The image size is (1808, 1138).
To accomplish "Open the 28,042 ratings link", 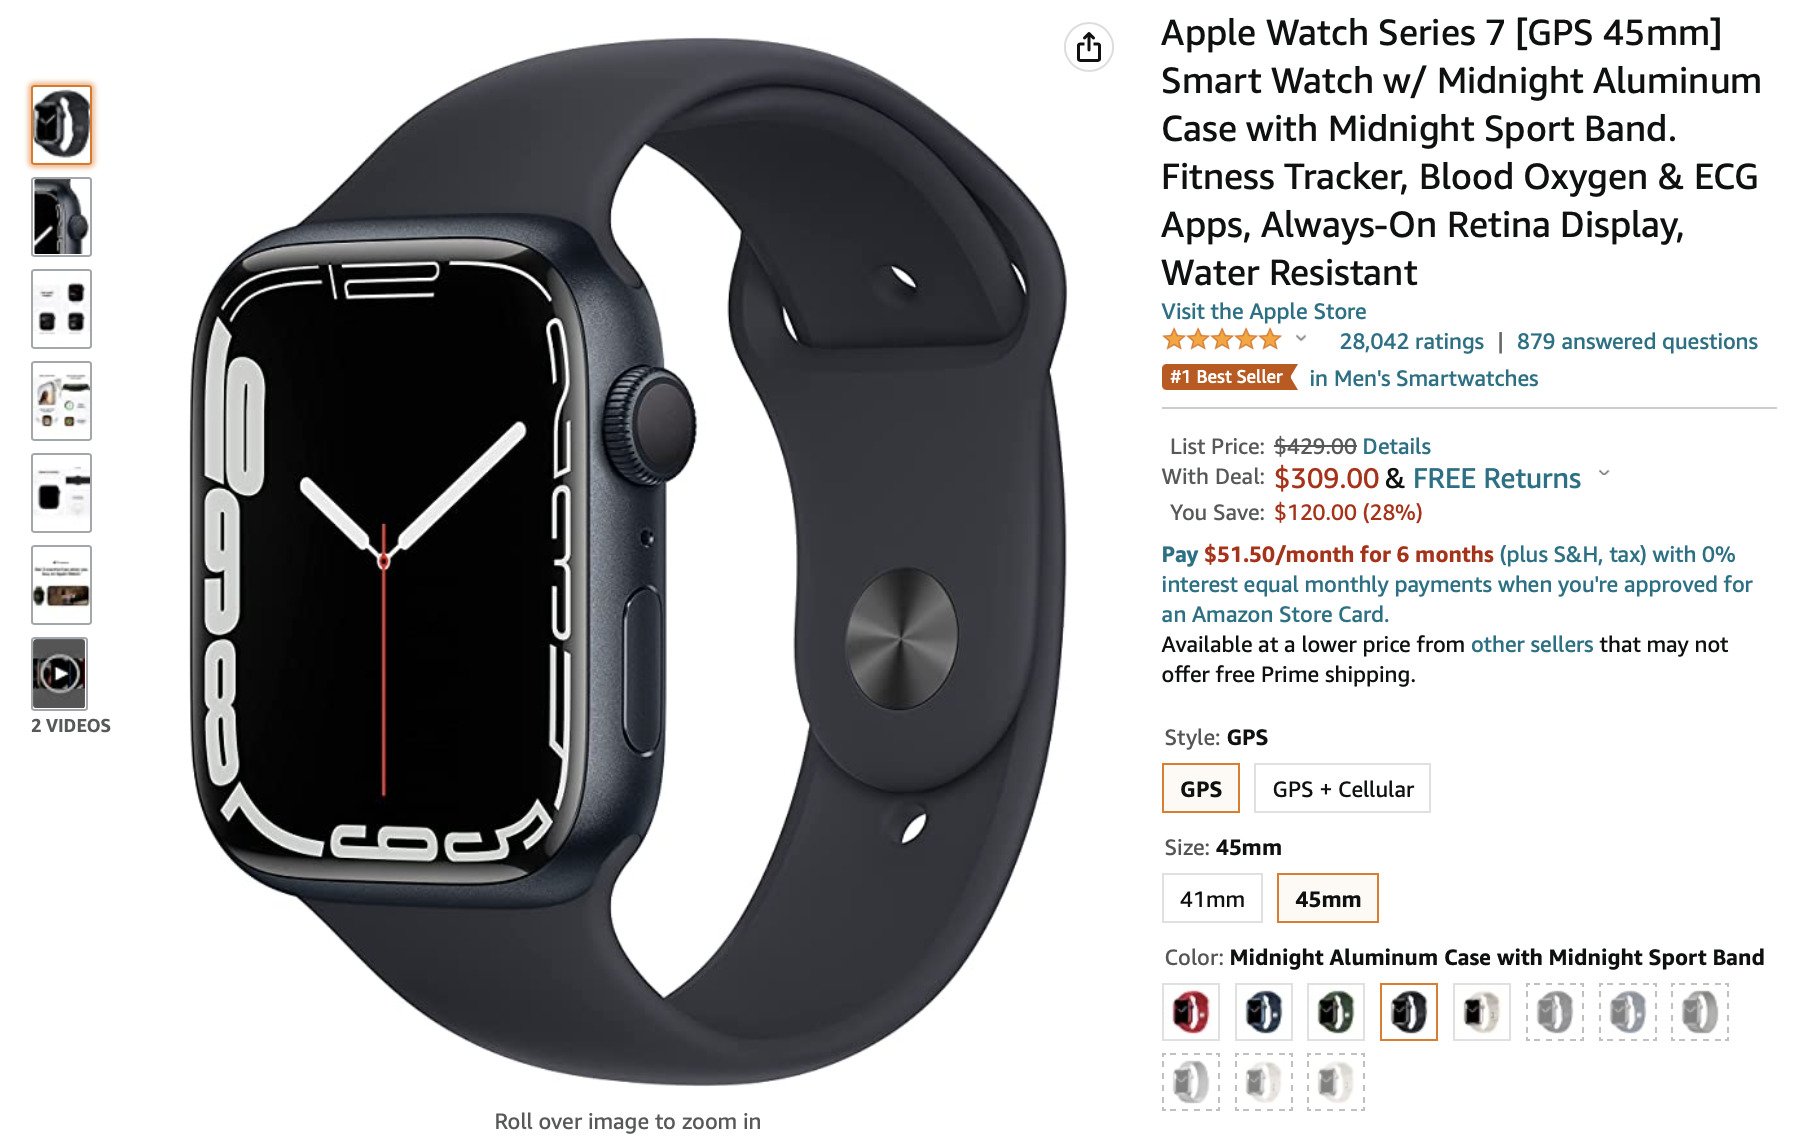I will (1412, 341).
